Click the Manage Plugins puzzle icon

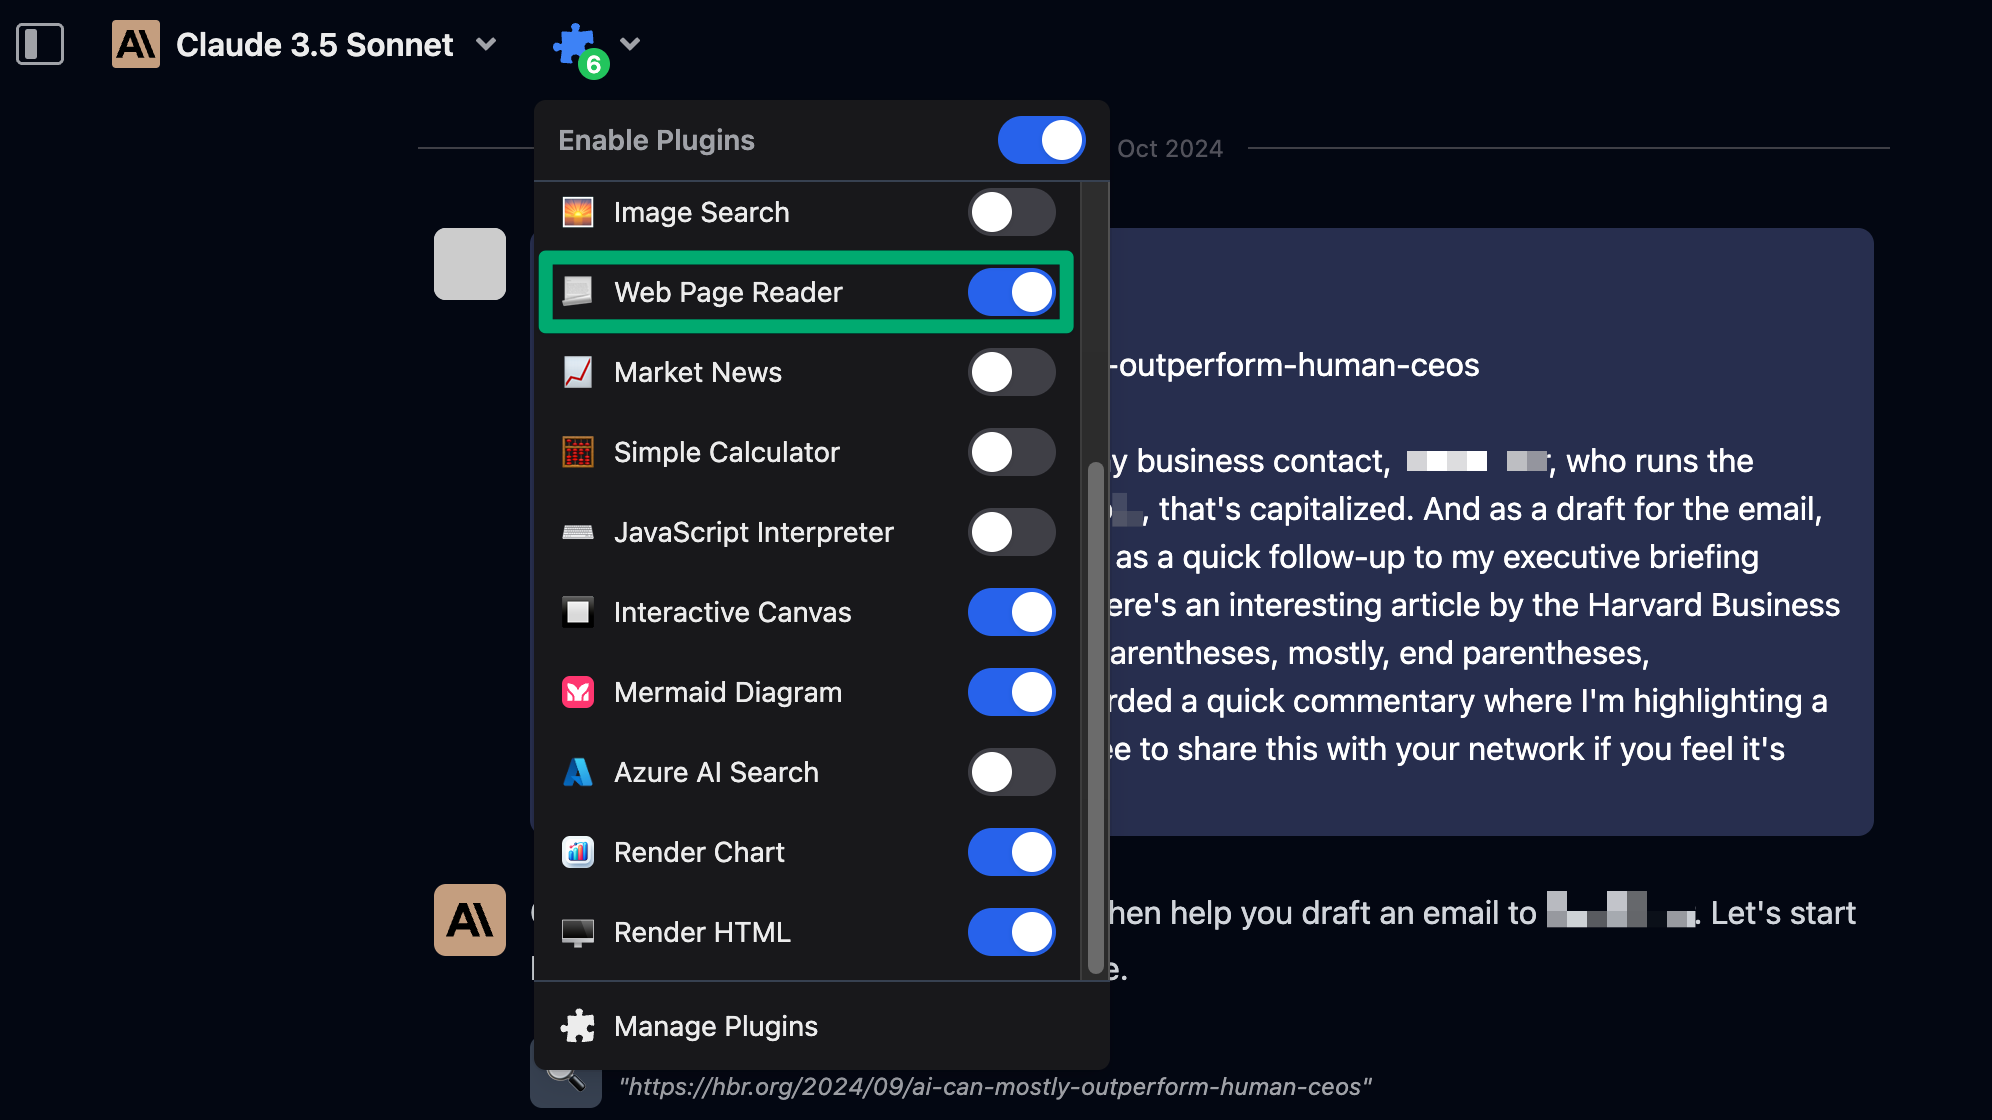[x=578, y=1026]
